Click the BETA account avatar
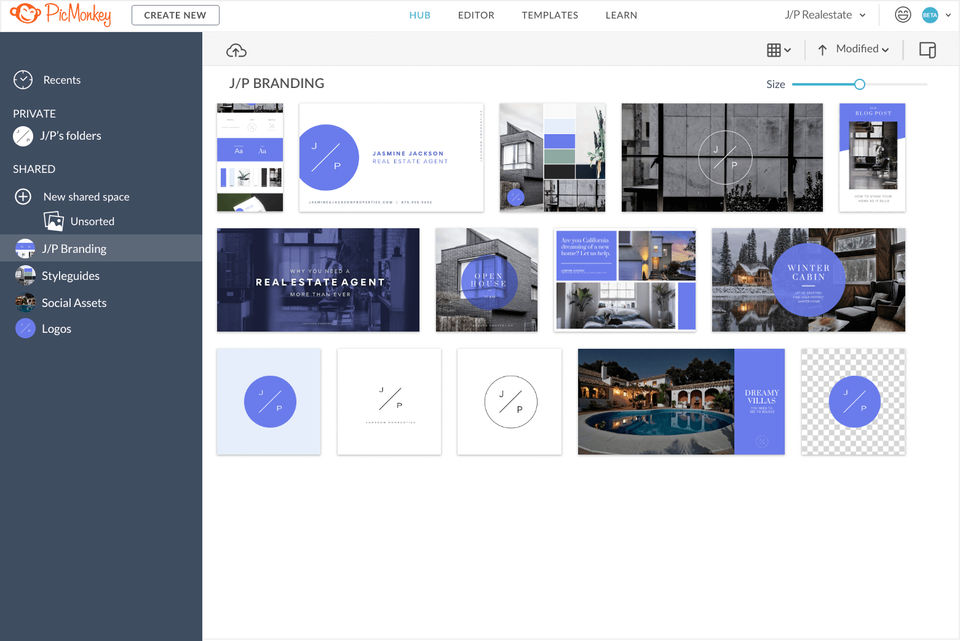The height and width of the screenshot is (641, 960). pos(930,15)
